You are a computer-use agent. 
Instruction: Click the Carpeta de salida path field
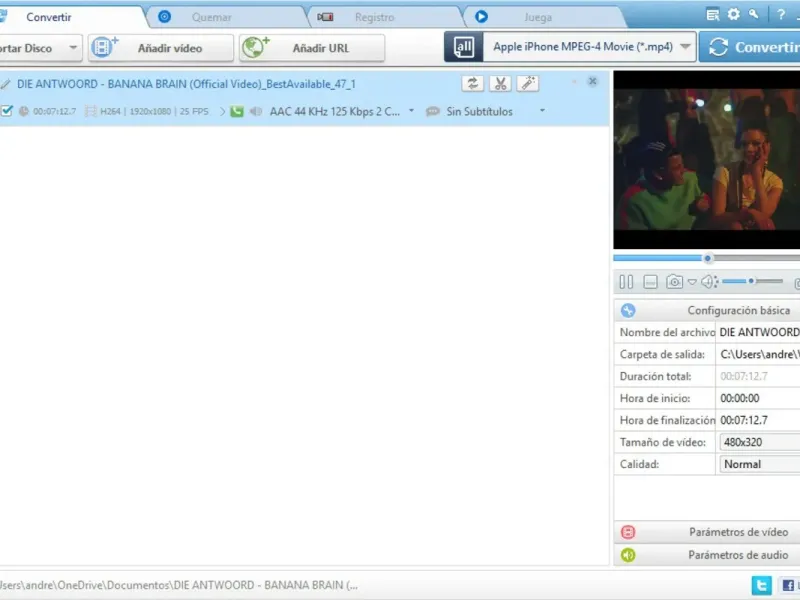pyautogui.click(x=758, y=354)
